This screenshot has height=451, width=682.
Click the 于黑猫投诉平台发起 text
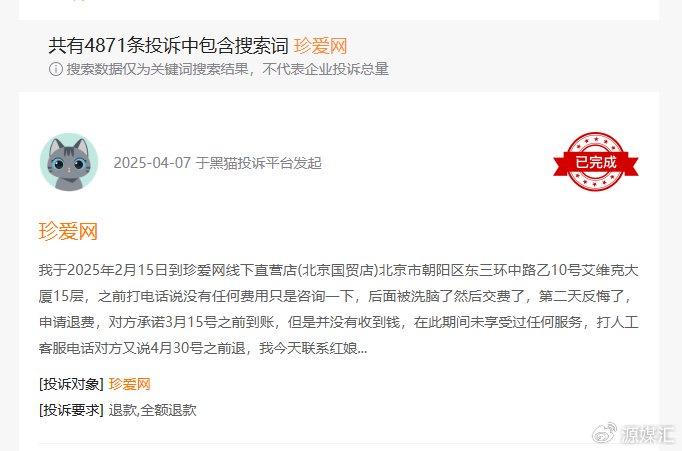[x=259, y=163]
